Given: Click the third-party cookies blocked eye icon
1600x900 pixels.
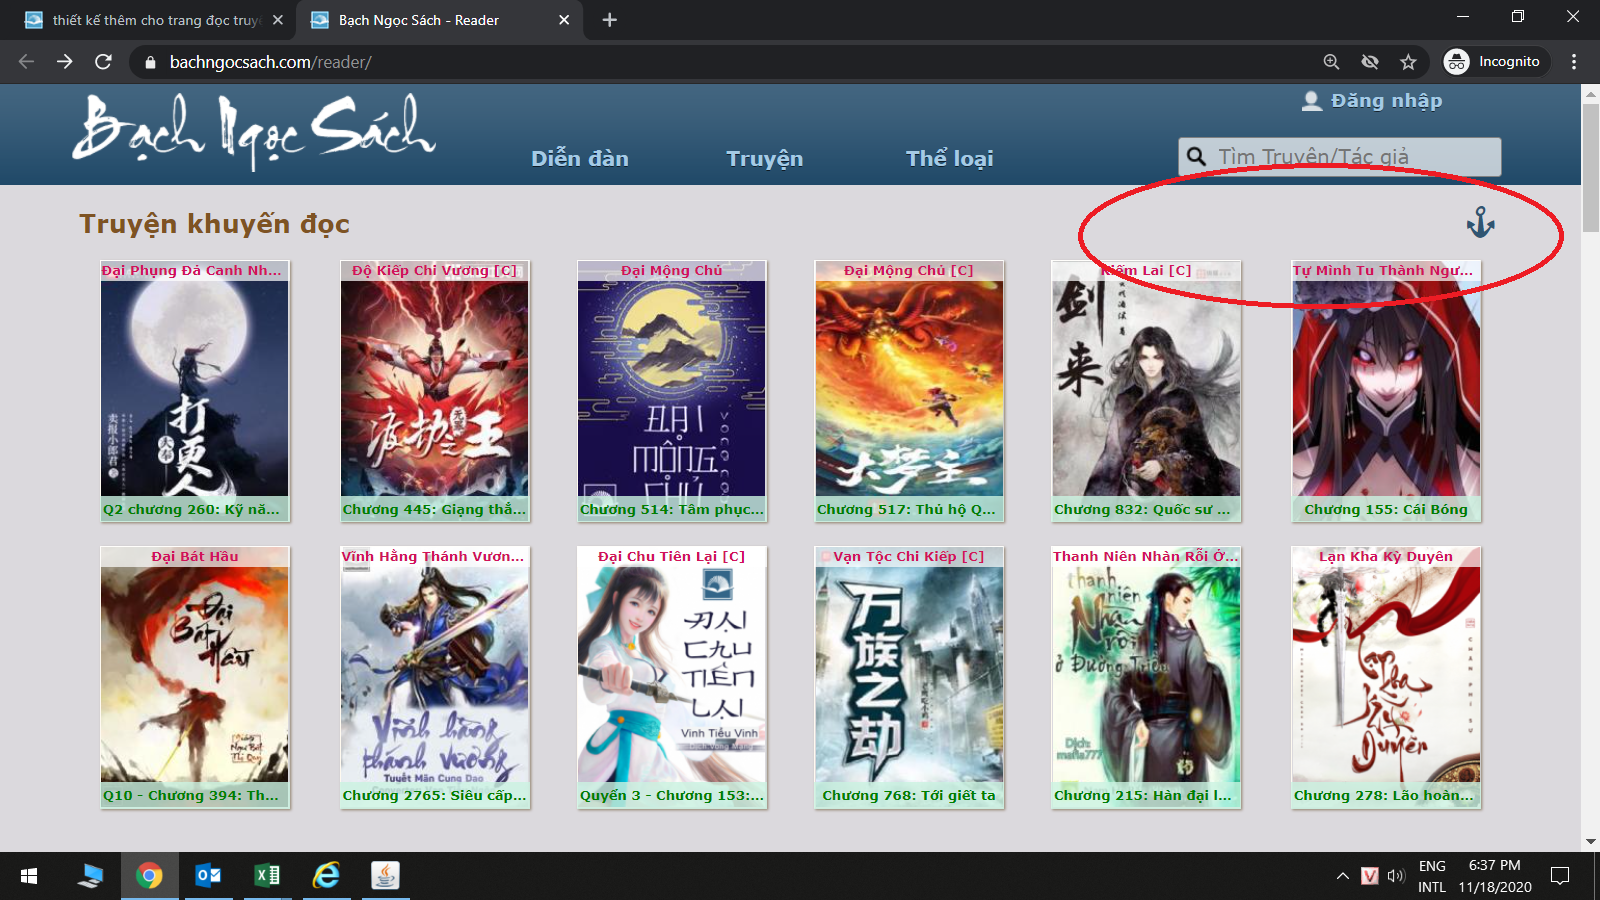Looking at the screenshot, I should (x=1370, y=62).
